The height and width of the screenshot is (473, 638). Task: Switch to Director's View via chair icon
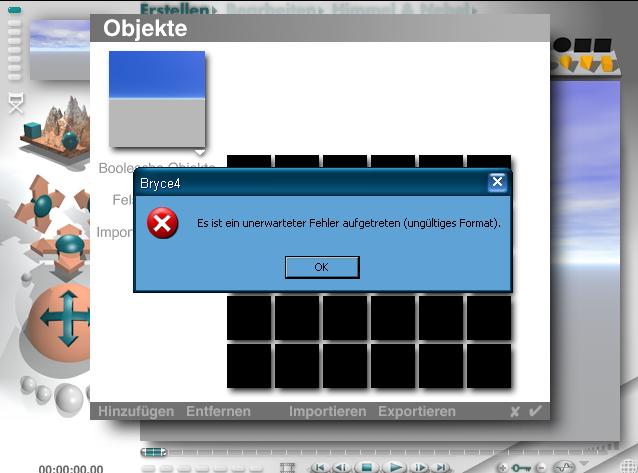coord(16,103)
